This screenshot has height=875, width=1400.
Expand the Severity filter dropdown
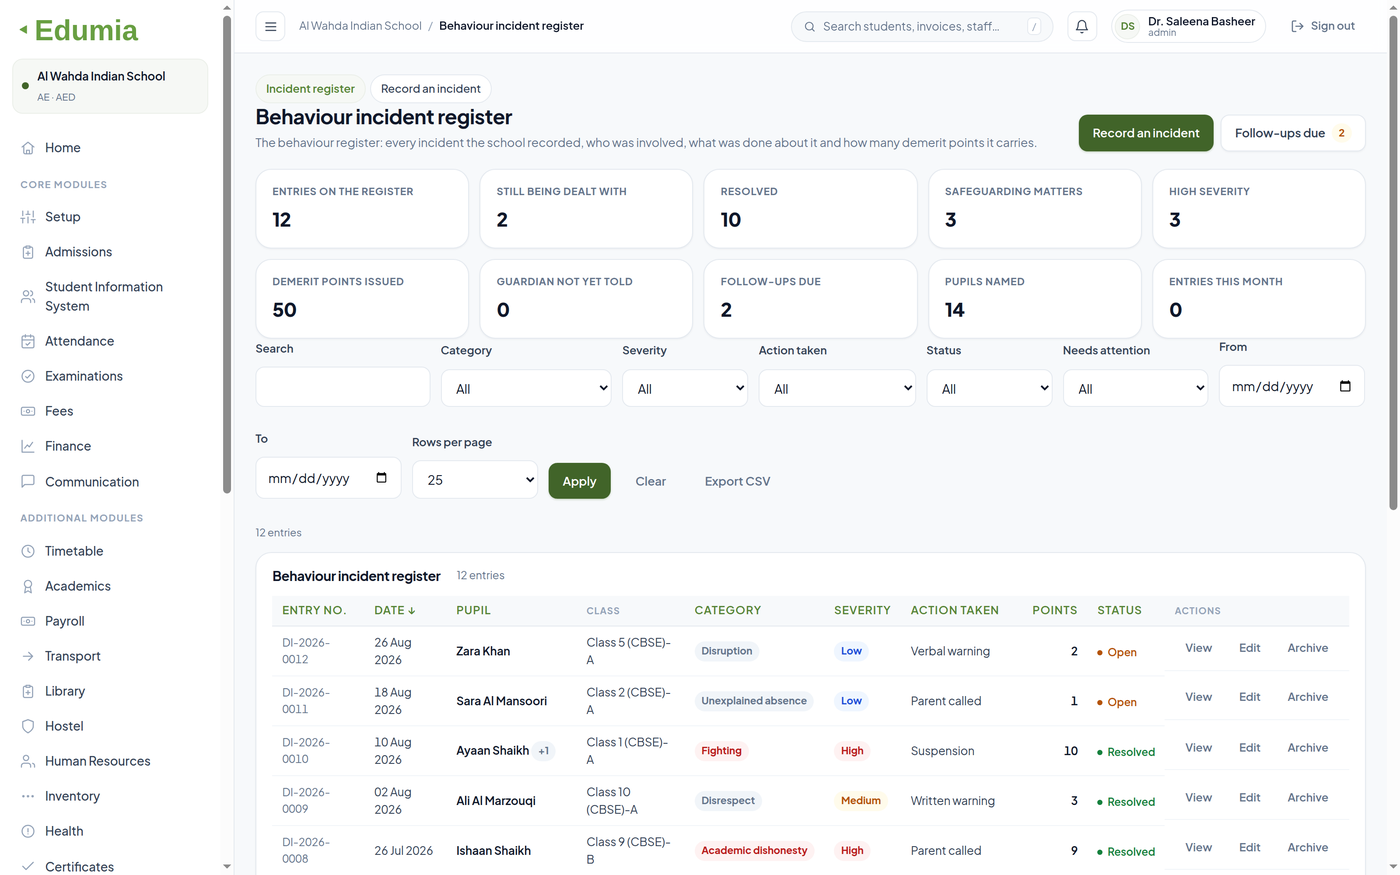point(685,388)
